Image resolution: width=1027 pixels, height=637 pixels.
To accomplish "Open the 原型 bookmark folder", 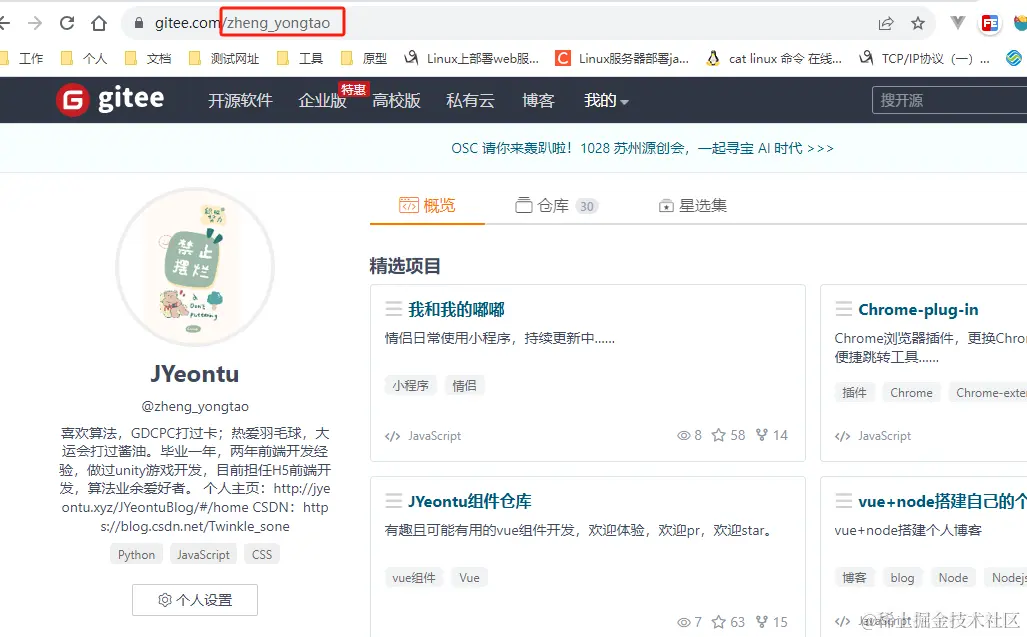I will point(364,59).
